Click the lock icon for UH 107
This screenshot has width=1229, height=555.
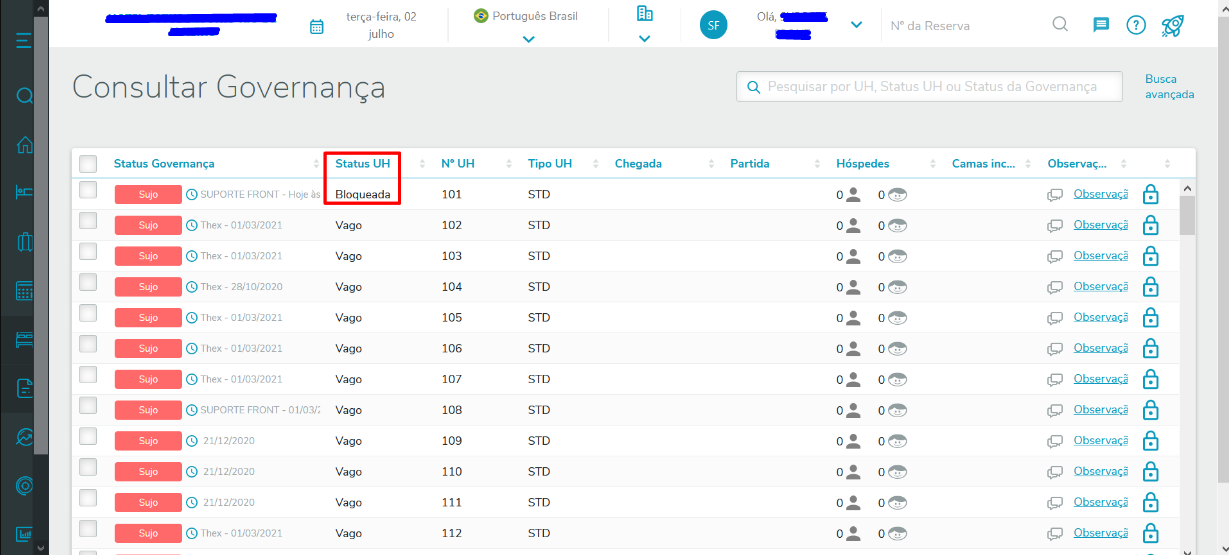click(1151, 379)
